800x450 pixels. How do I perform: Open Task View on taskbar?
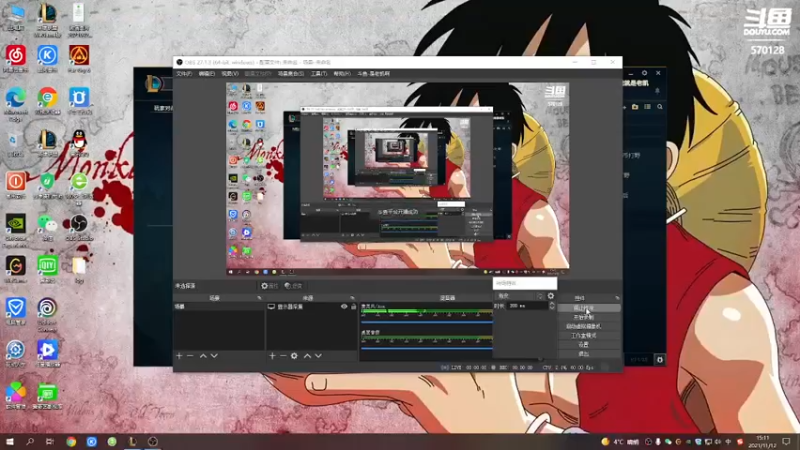point(50,441)
